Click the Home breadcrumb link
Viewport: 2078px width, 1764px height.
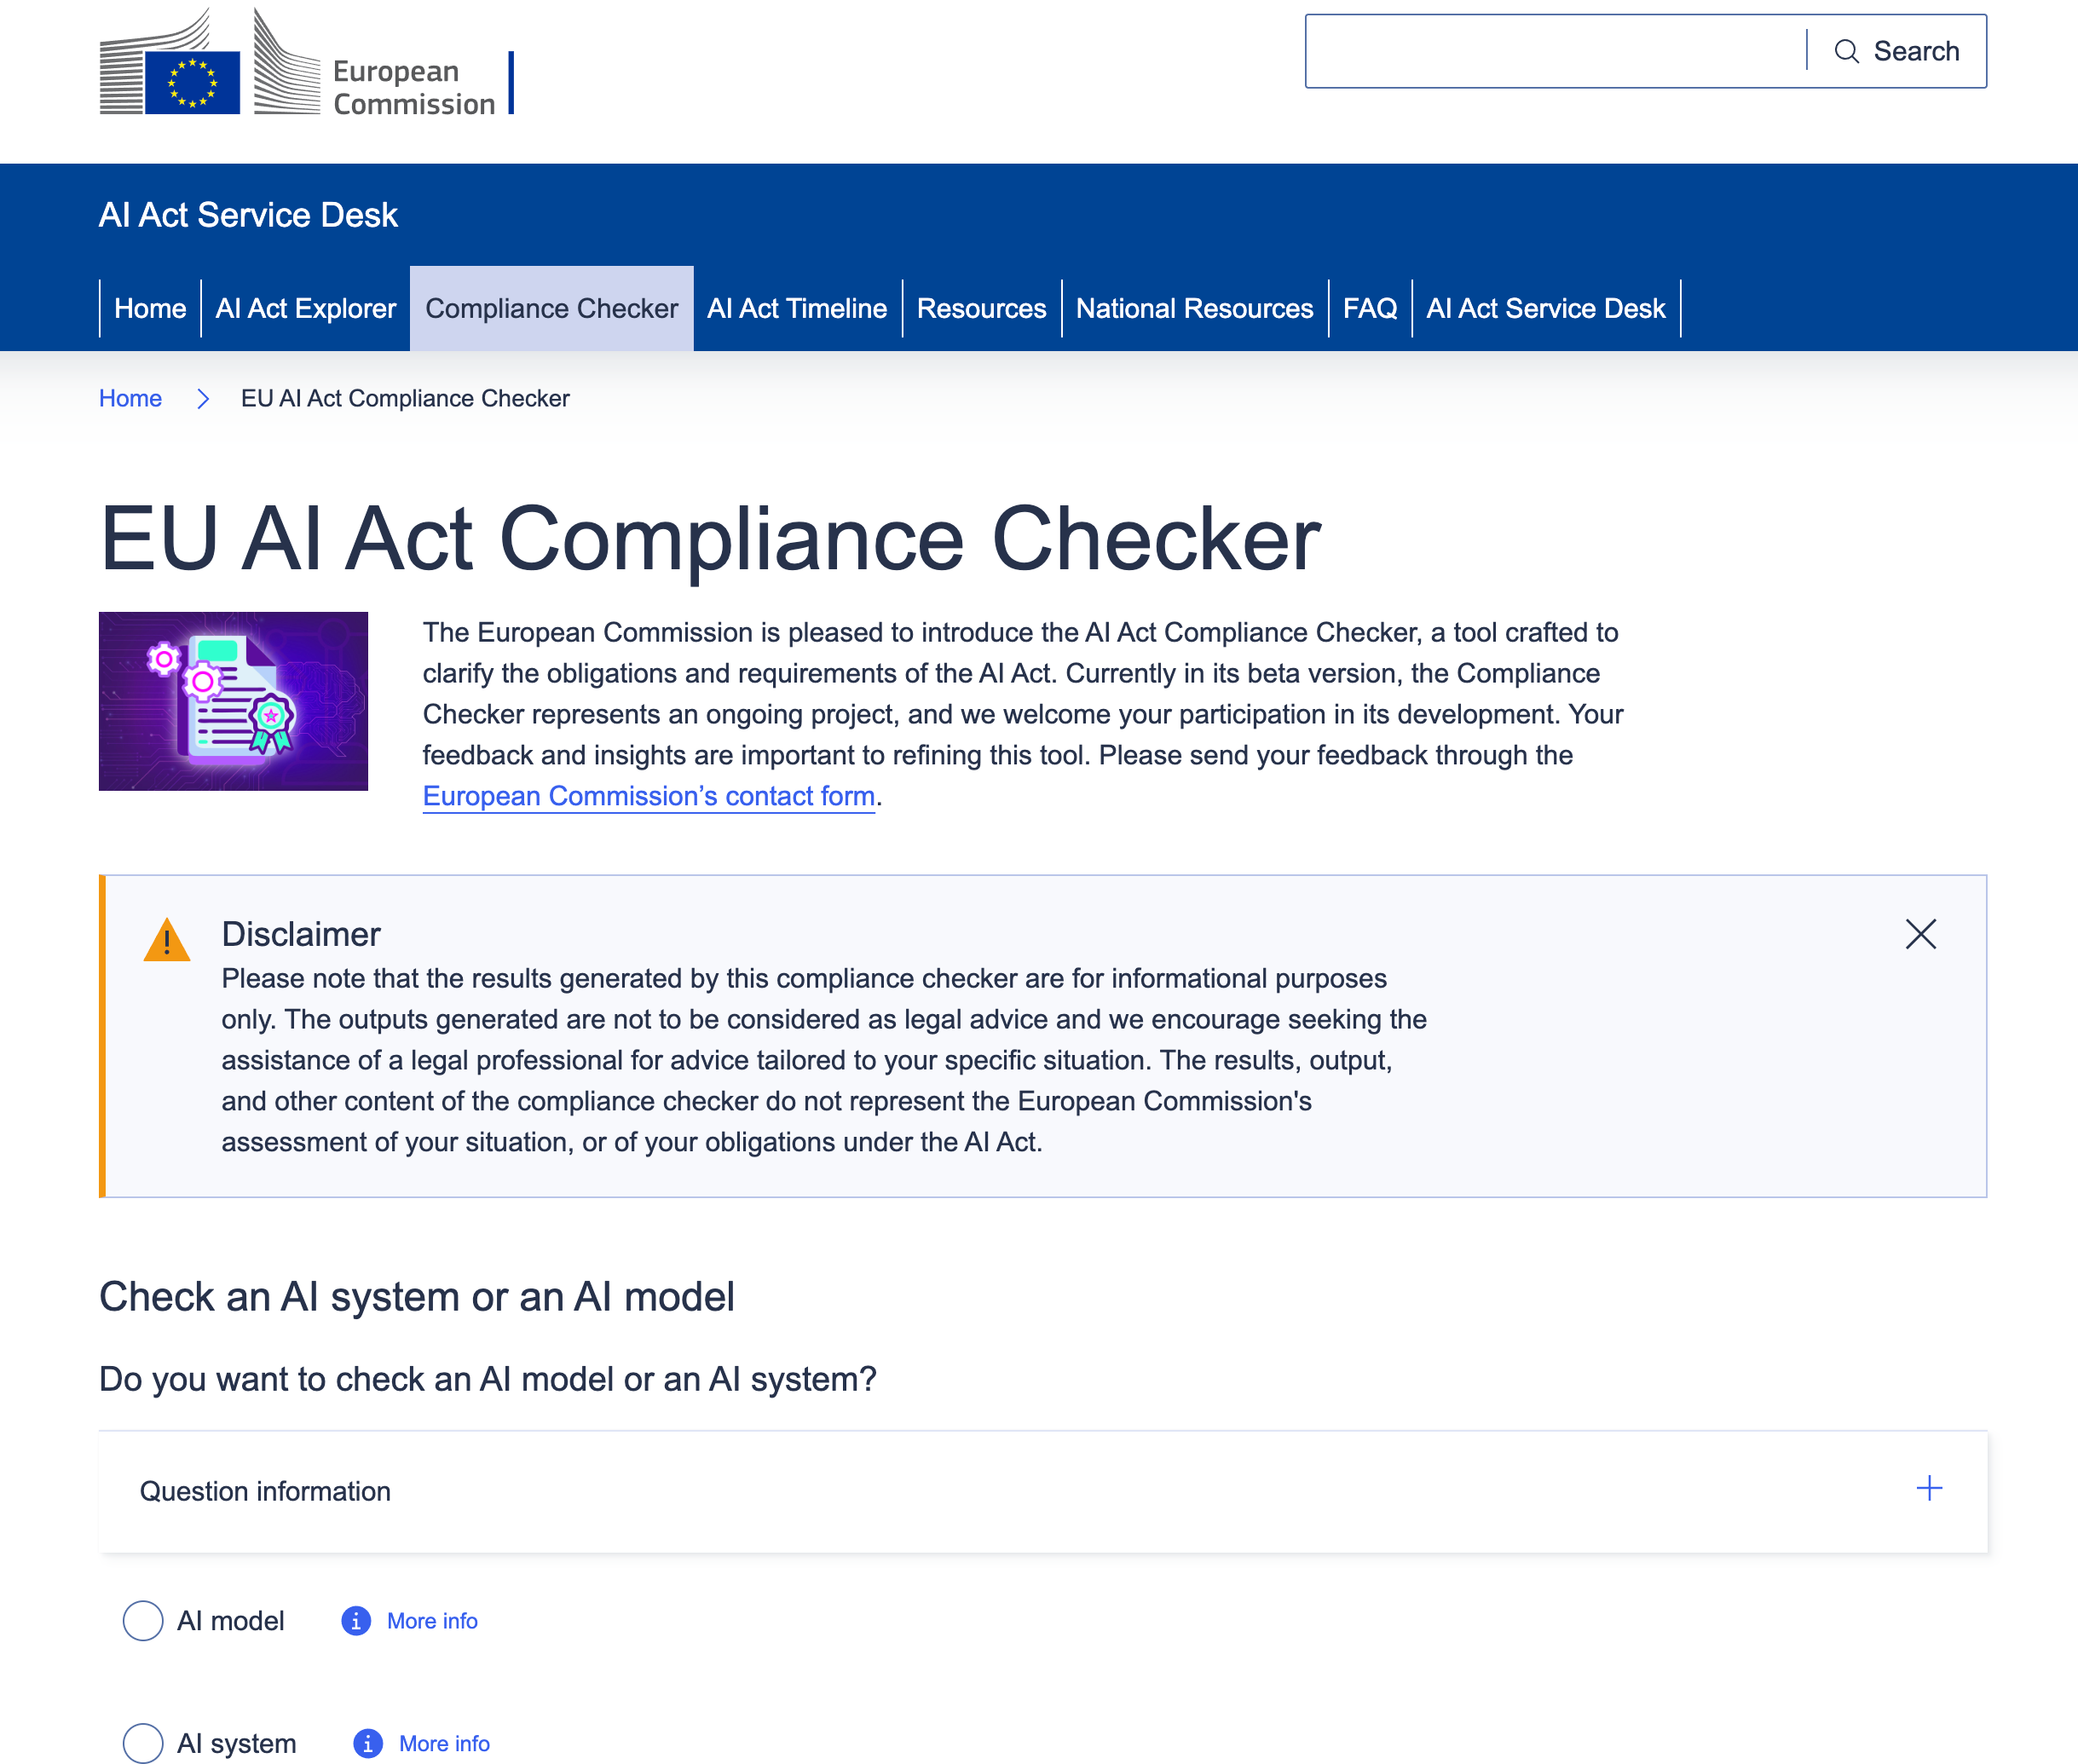[x=130, y=398]
